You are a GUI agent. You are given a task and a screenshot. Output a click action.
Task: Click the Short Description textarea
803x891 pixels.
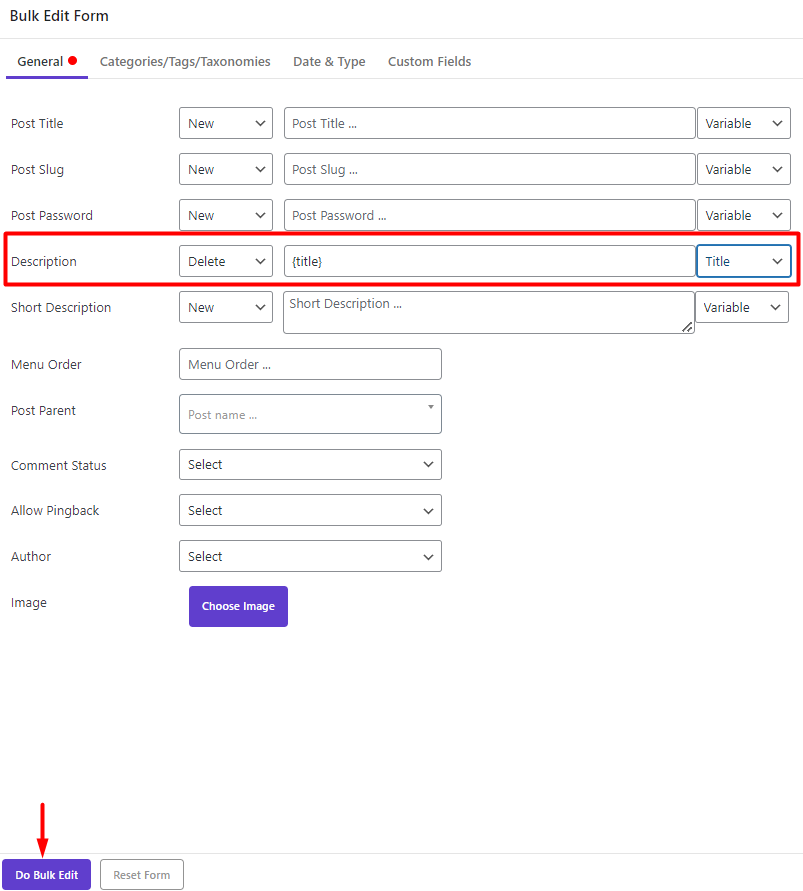489,313
